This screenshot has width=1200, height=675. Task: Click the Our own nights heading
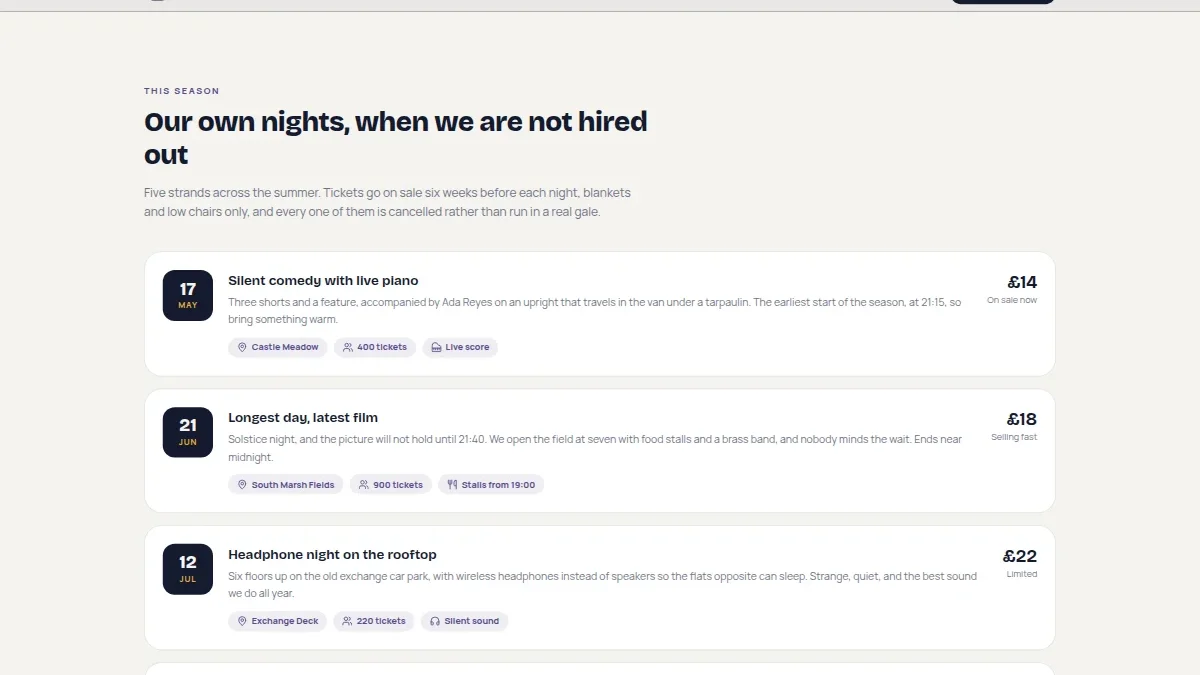396,138
